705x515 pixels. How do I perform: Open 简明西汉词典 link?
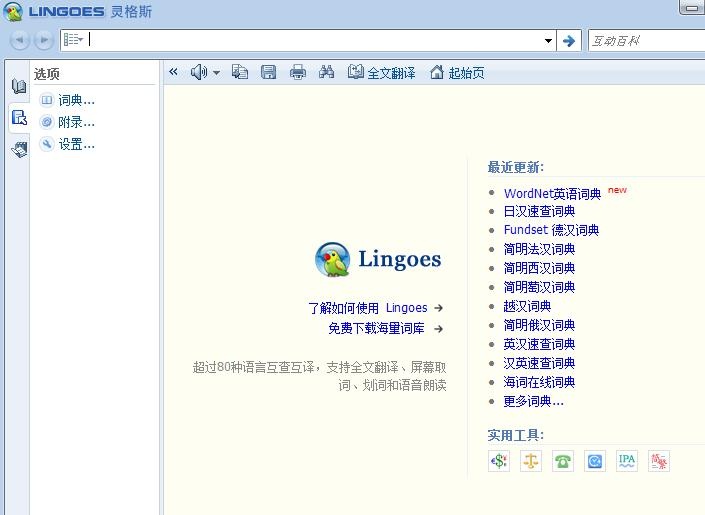coord(539,268)
